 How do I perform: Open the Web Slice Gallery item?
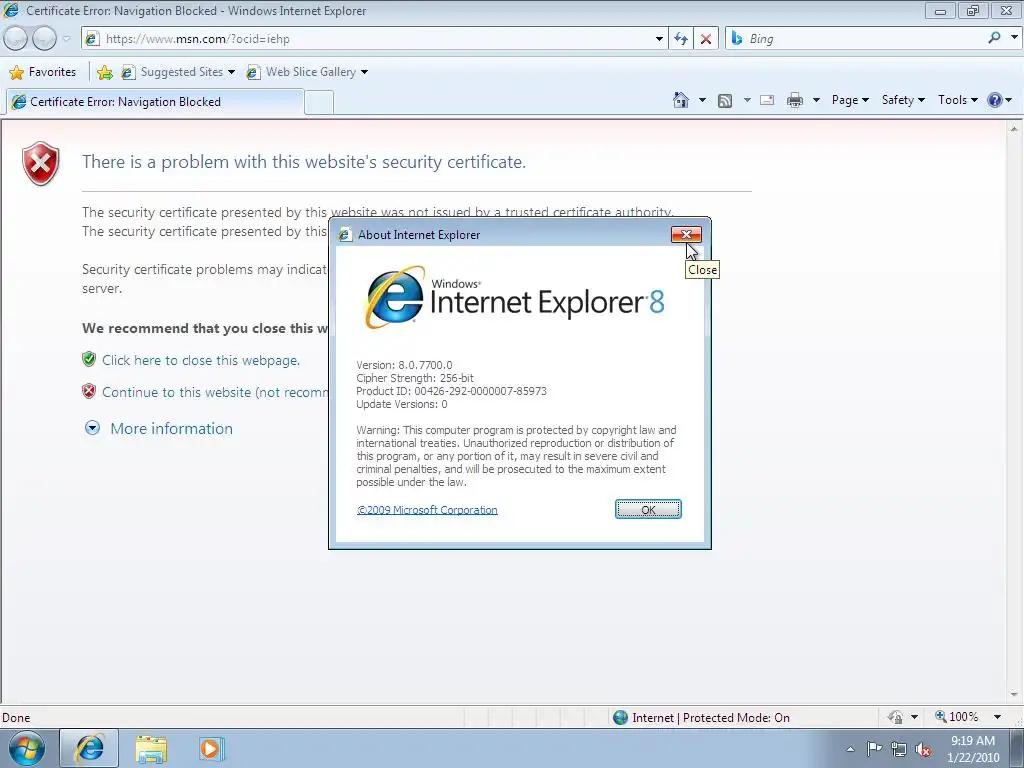tap(307, 72)
